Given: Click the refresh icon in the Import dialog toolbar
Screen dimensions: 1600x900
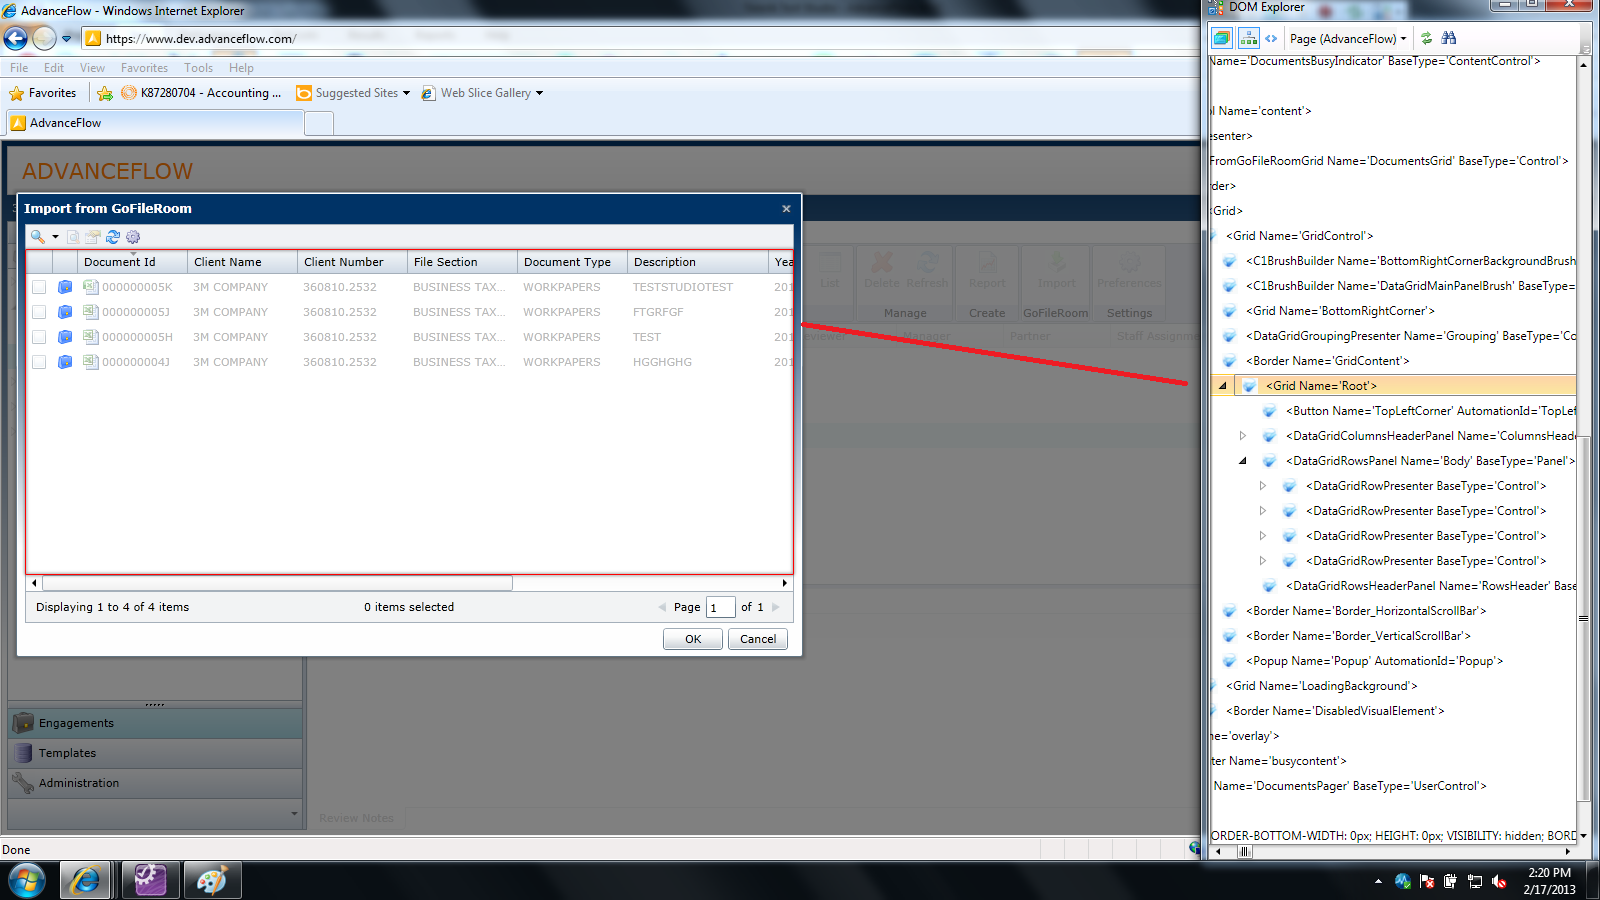Looking at the screenshot, I should 113,237.
